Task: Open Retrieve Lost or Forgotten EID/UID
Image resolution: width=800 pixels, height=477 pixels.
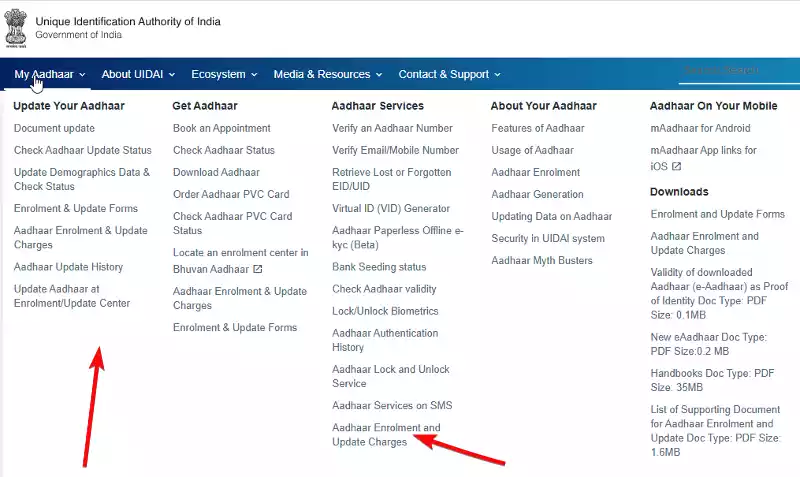Action: point(392,179)
